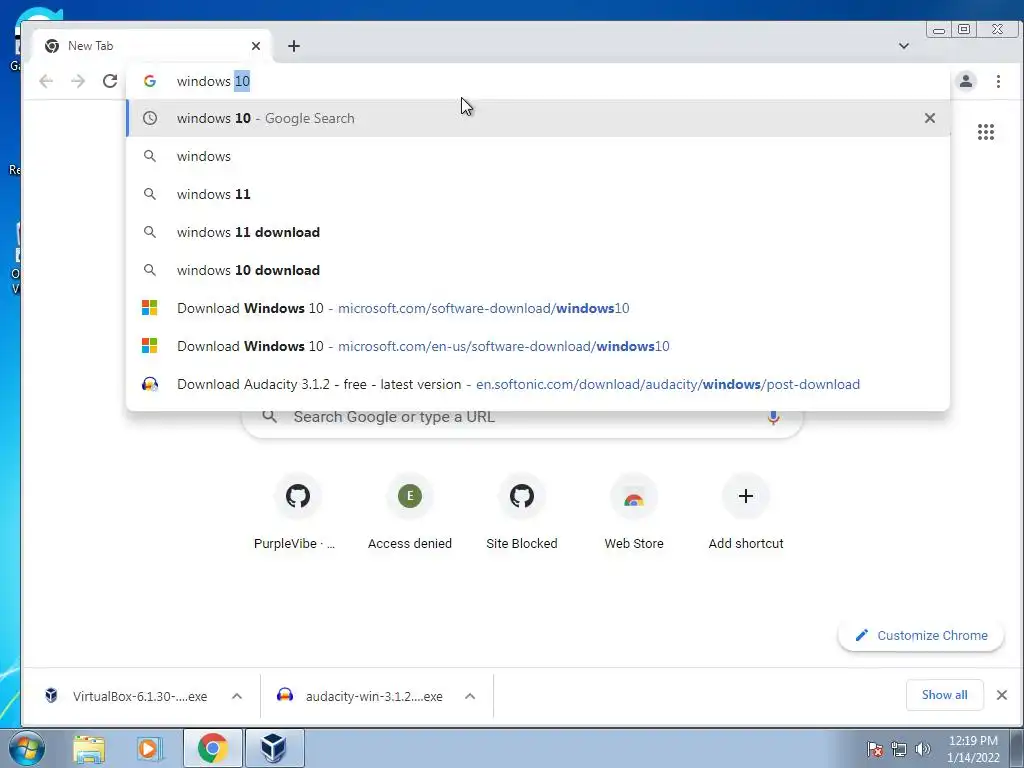Remove the windows 10 history suggestion
The width and height of the screenshot is (1024, 768).
pos(929,118)
